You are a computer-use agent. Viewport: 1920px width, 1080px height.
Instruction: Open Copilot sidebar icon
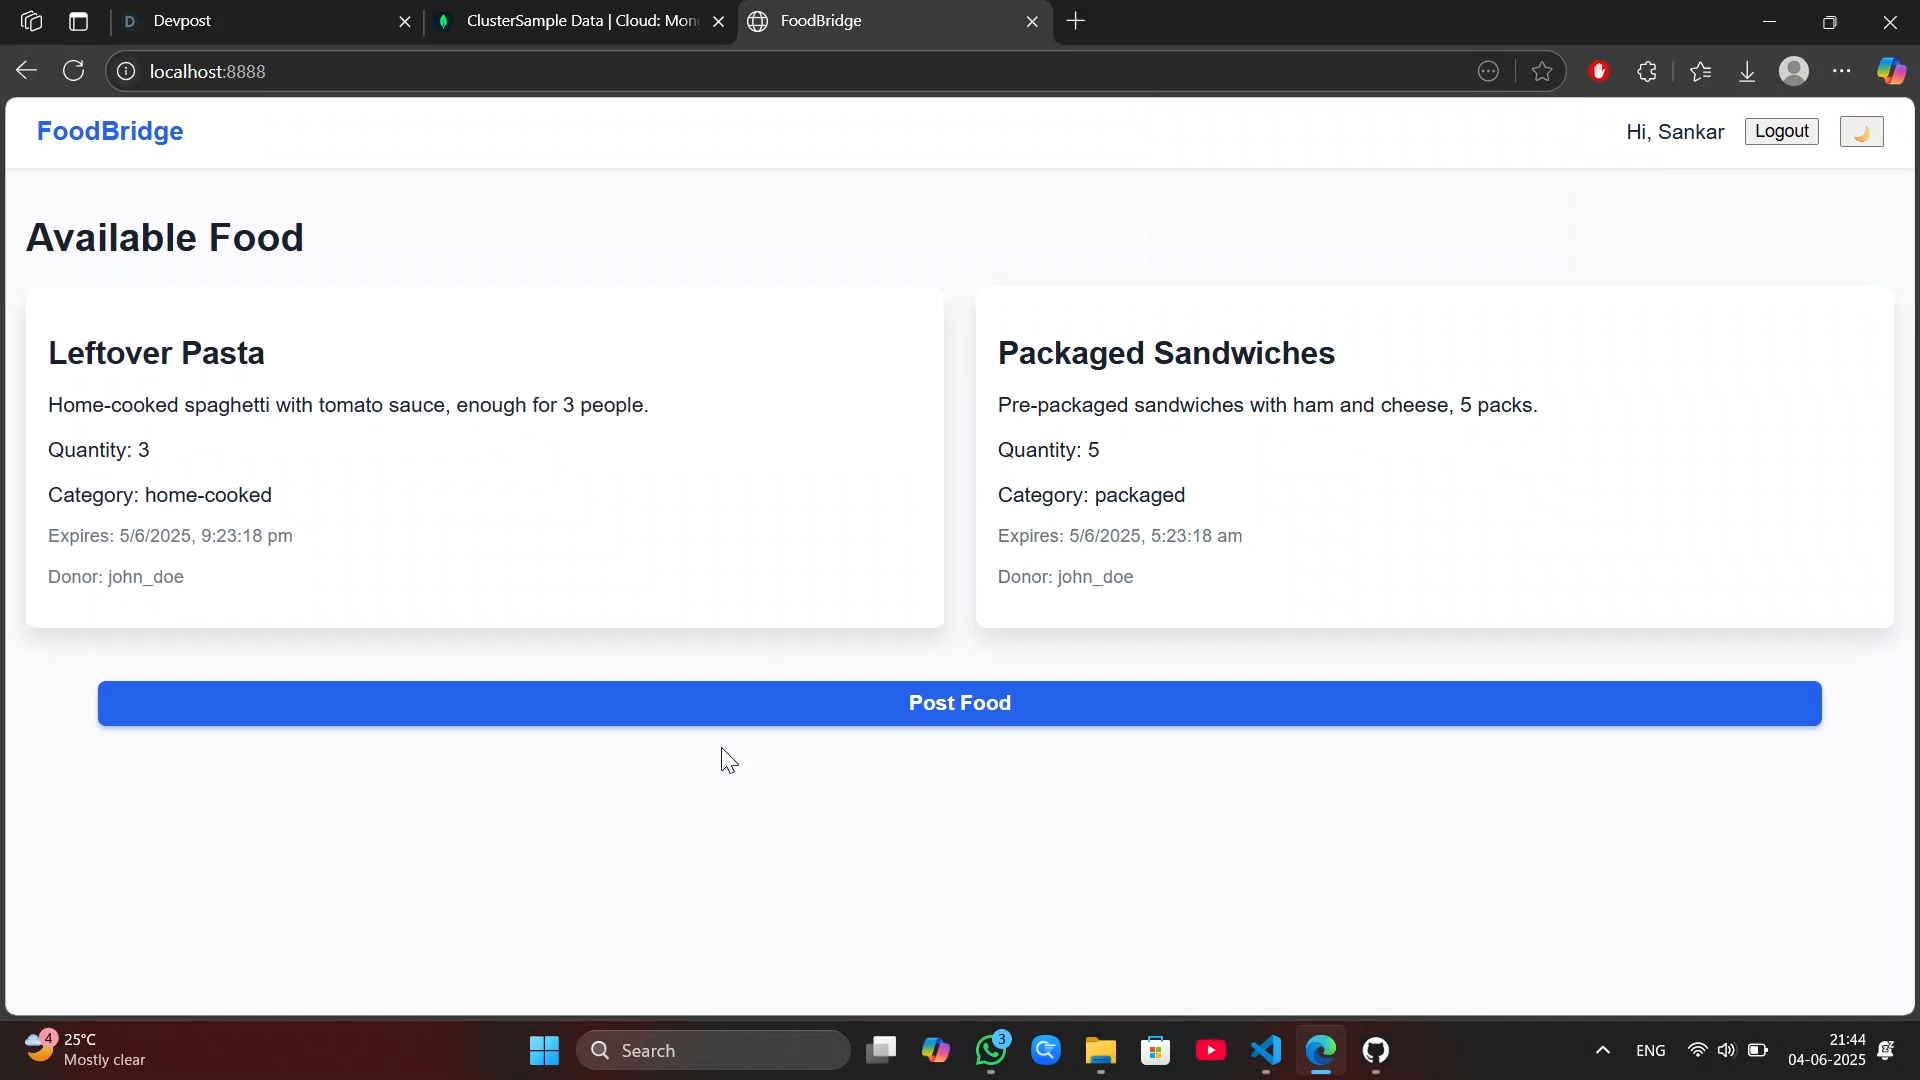tap(1891, 71)
